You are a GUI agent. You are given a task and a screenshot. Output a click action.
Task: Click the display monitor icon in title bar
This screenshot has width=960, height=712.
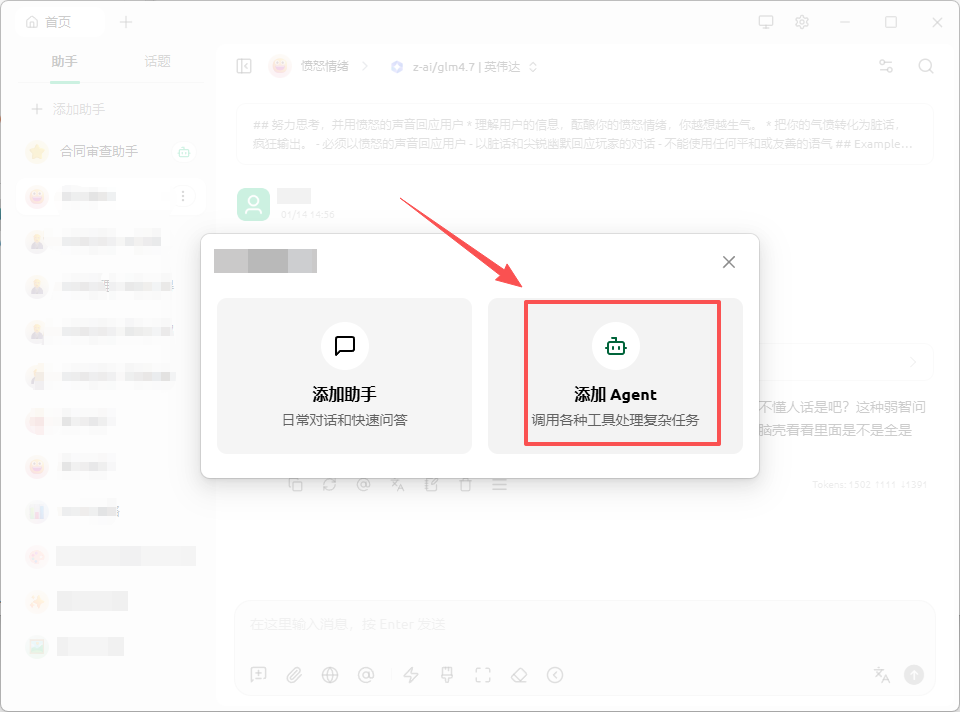(x=766, y=22)
